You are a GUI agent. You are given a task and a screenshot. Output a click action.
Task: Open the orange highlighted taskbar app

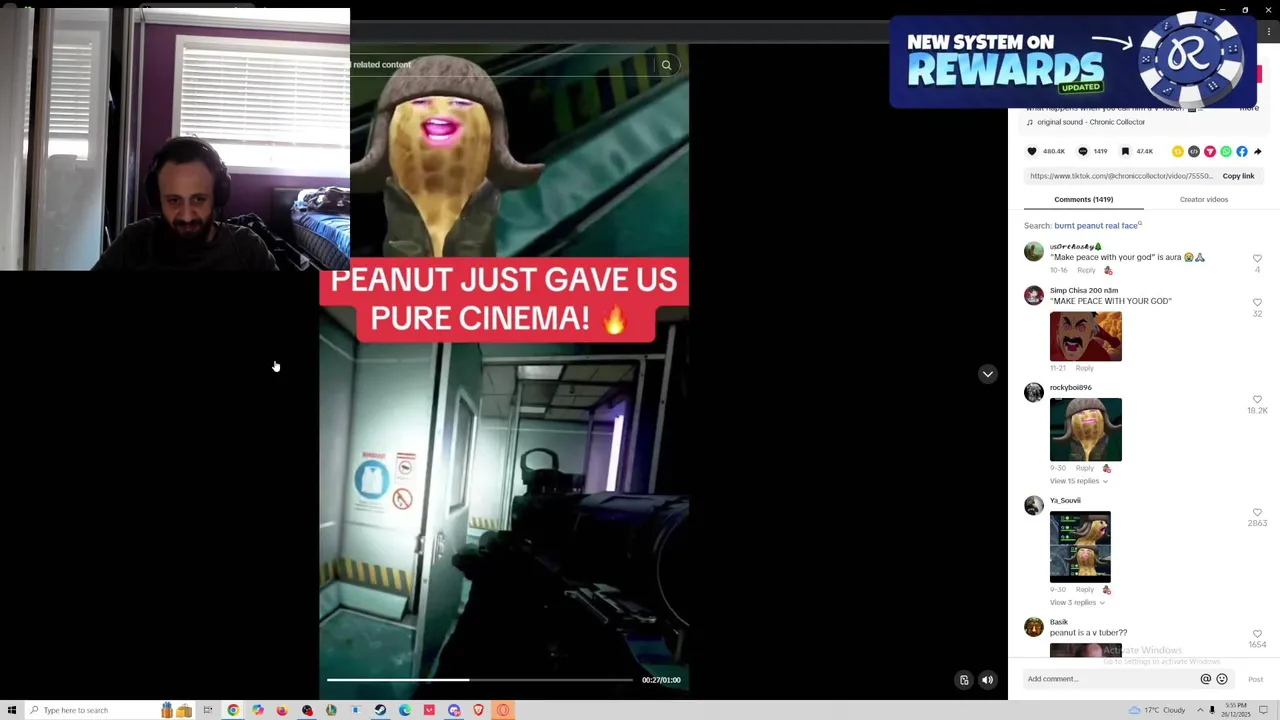pyautogui.click(x=503, y=710)
